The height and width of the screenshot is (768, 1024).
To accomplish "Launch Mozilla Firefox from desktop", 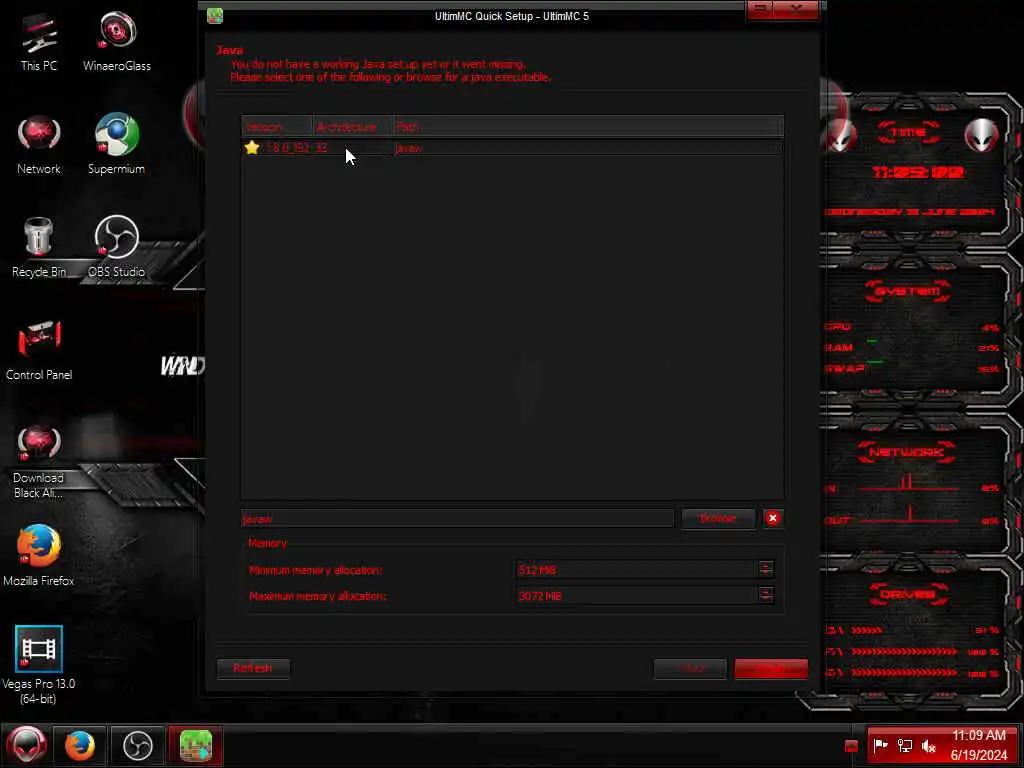I will tap(39, 556).
